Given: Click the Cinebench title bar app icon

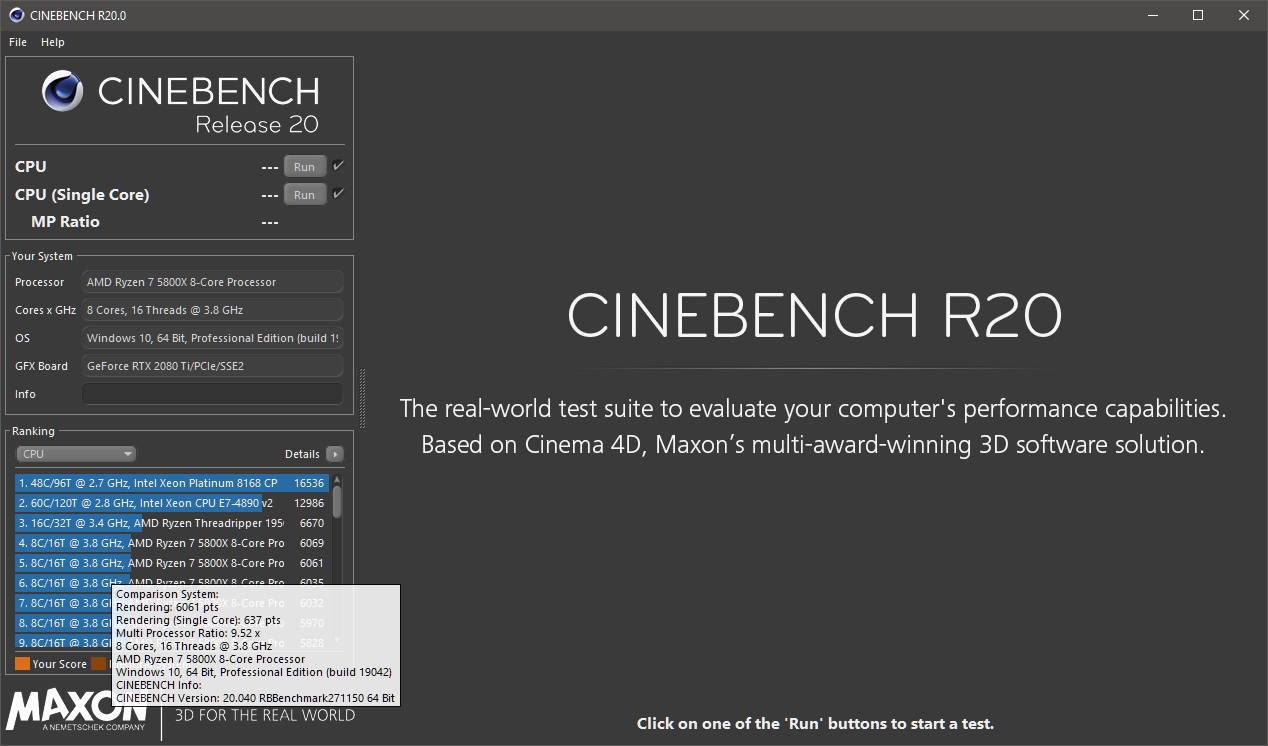Looking at the screenshot, I should pyautogui.click(x=17, y=15).
